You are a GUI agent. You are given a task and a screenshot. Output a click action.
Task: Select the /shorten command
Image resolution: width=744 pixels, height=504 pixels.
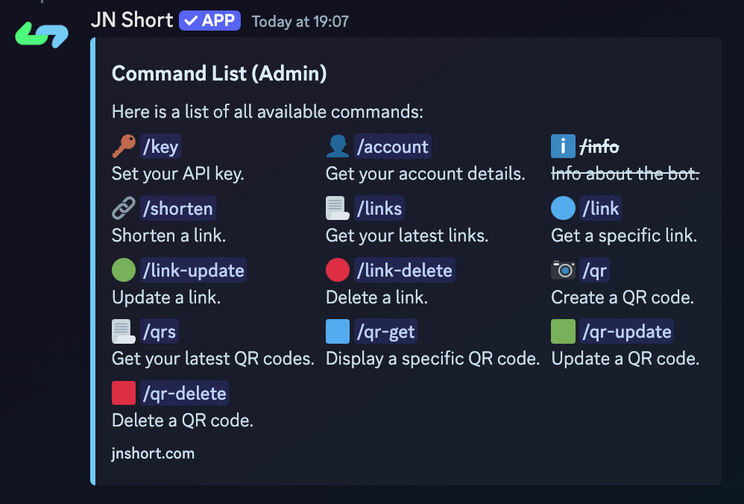tap(178, 209)
